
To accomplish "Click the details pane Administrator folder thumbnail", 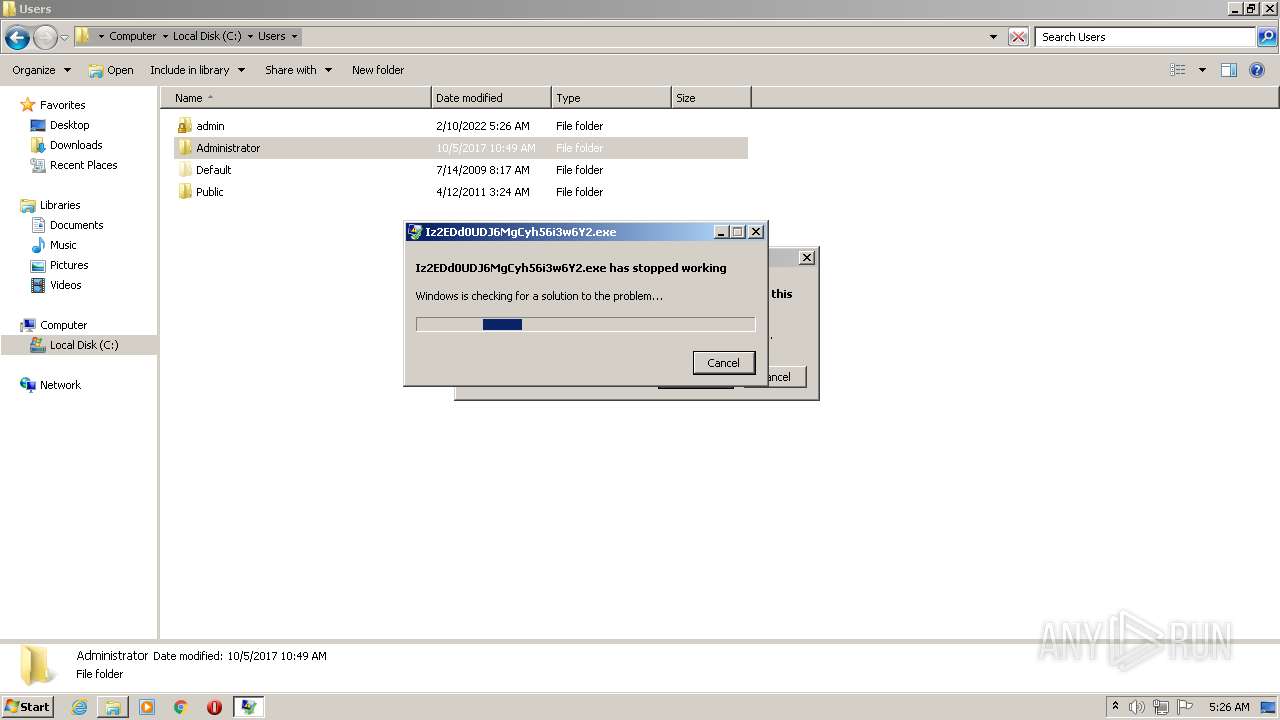I will coord(38,665).
